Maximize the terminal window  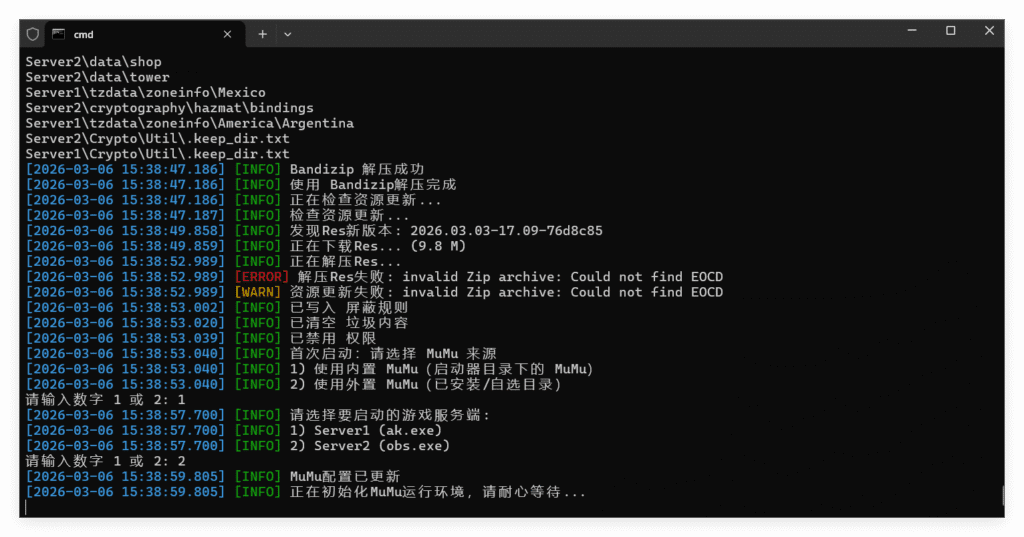click(950, 31)
